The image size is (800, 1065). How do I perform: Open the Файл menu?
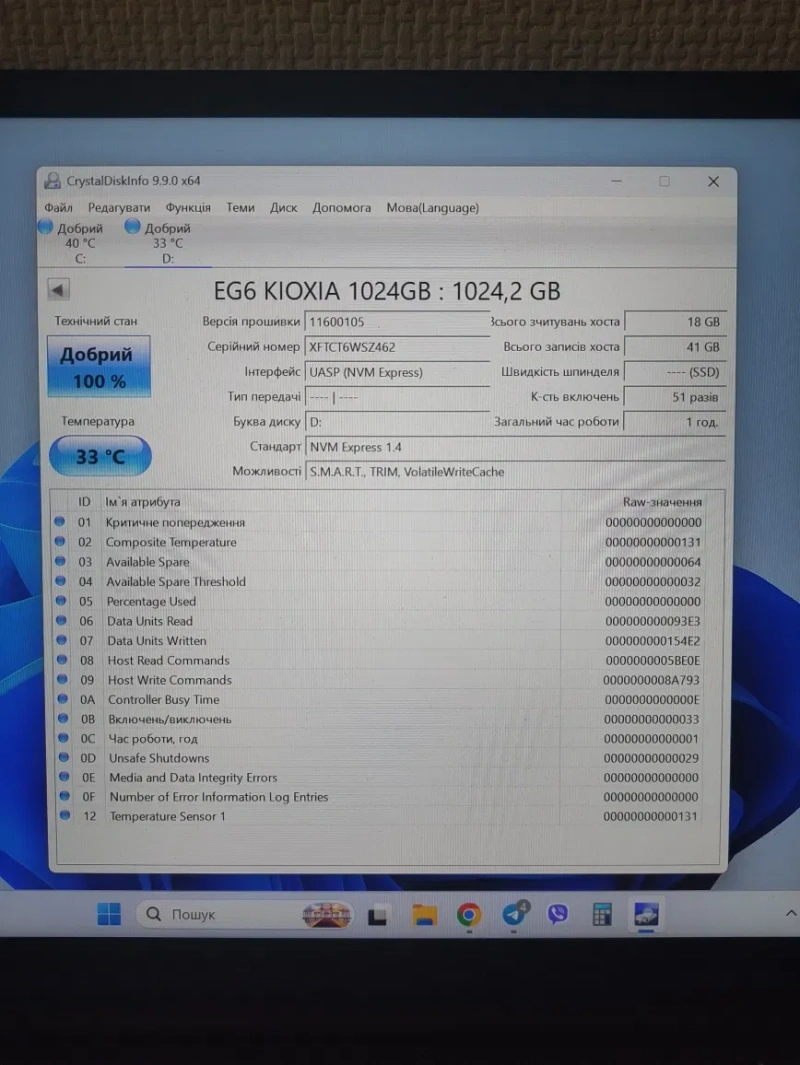click(x=58, y=208)
